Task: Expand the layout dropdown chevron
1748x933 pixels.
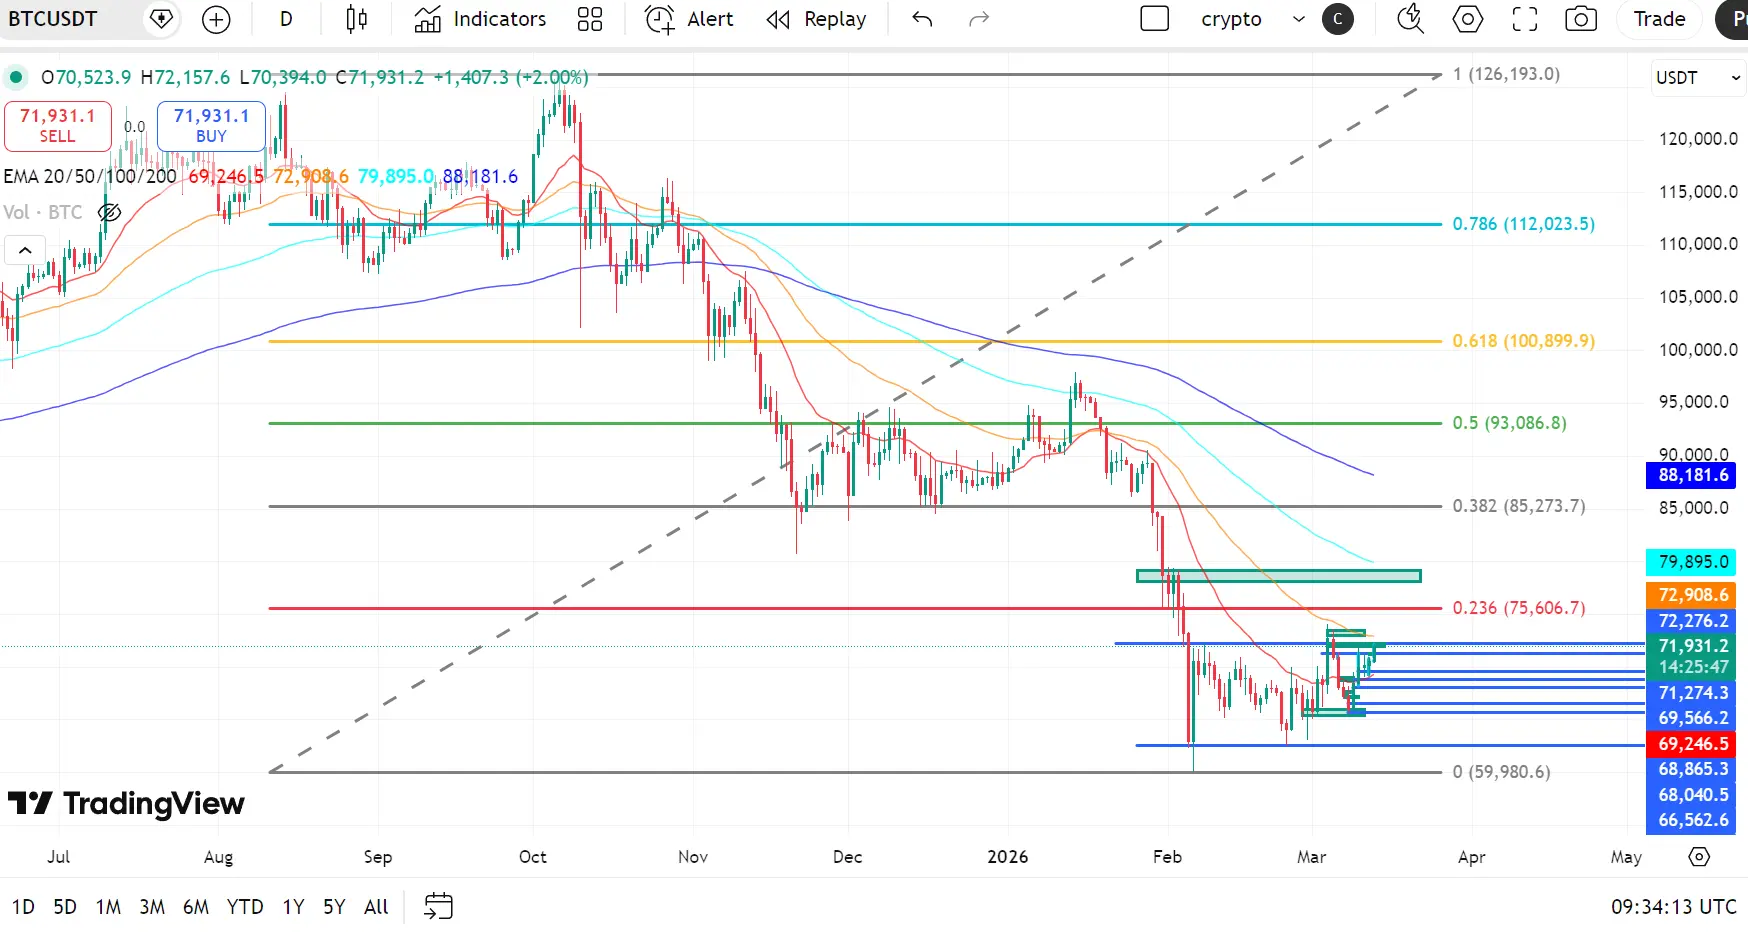Action: click(x=1299, y=19)
